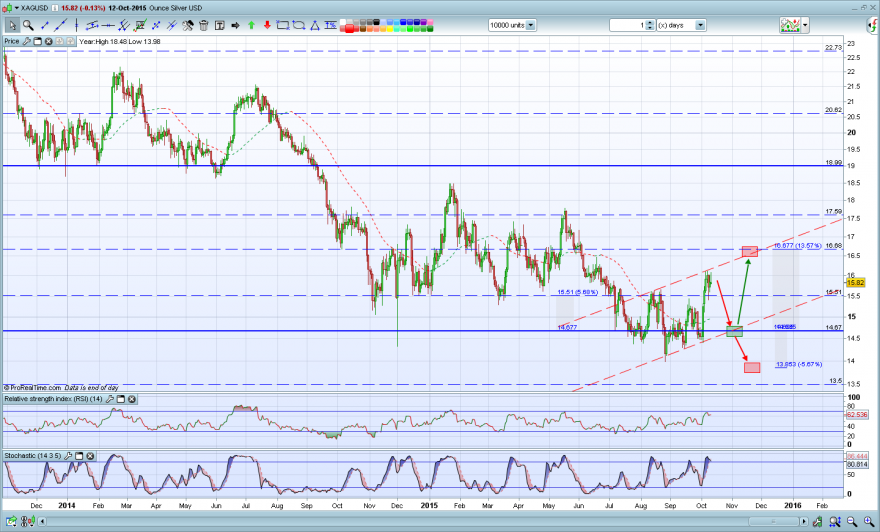Open the 10000 units dropdown
Viewport: 880px width, 532px height.
click(x=531, y=25)
